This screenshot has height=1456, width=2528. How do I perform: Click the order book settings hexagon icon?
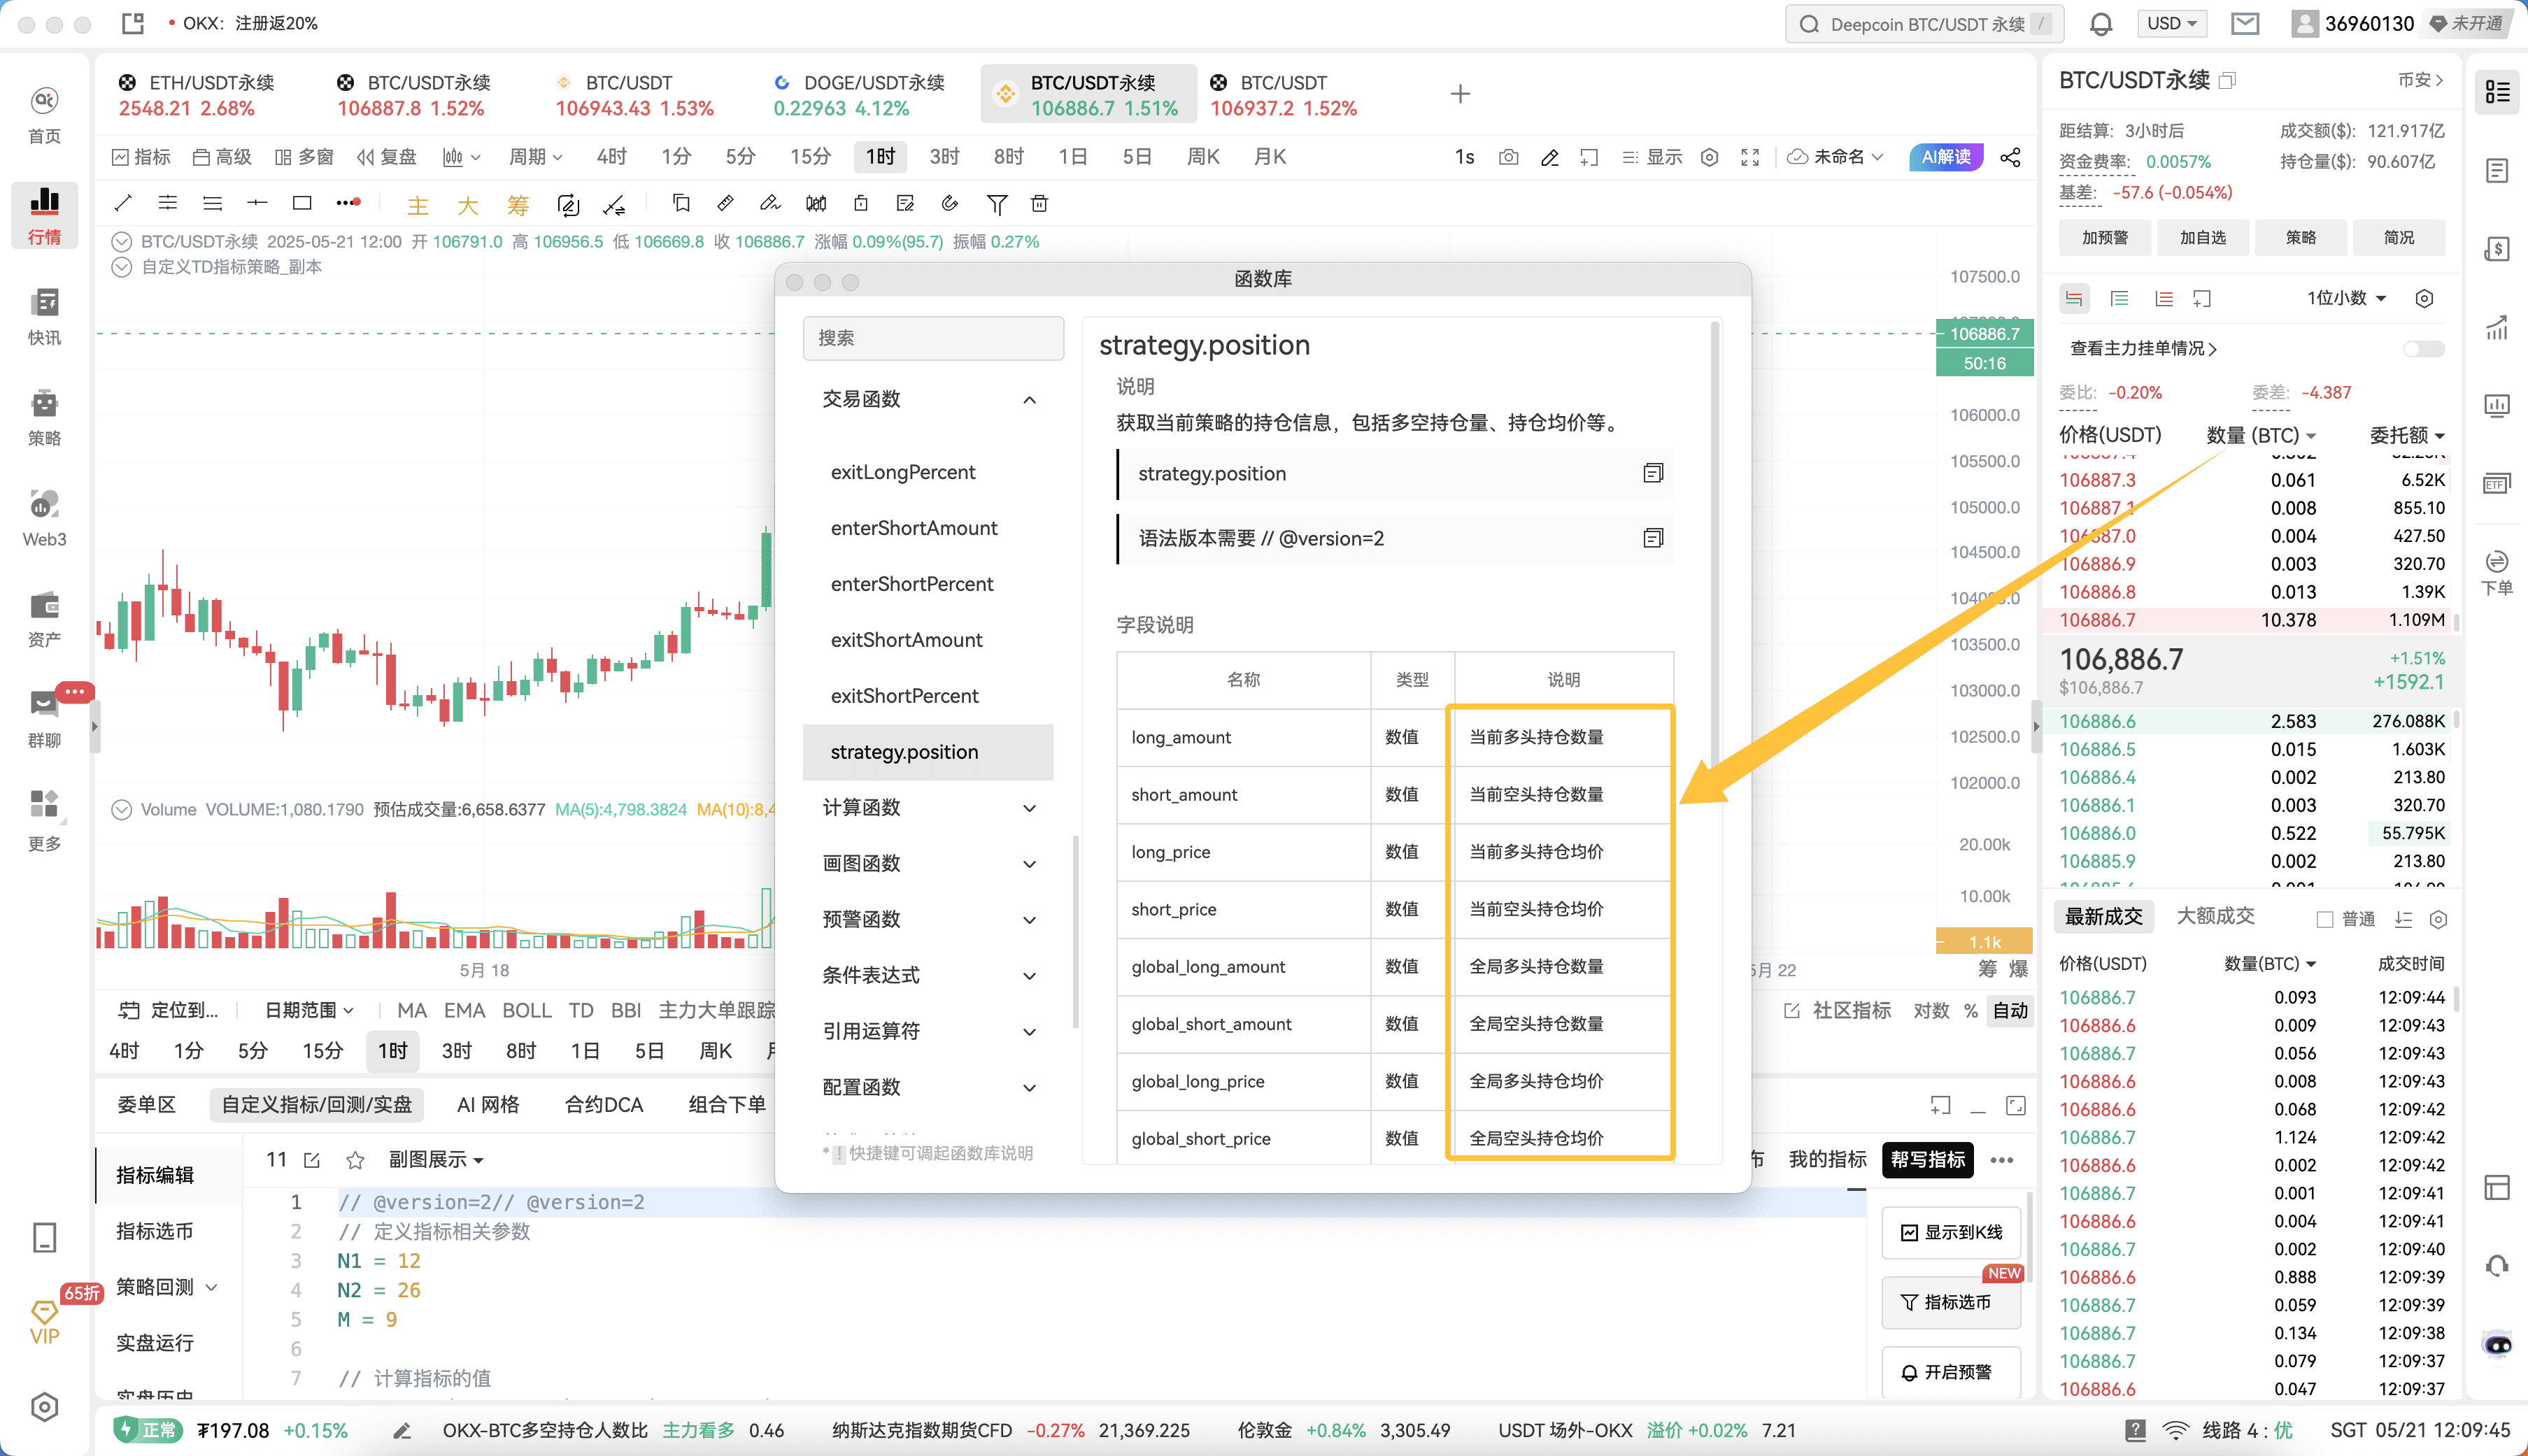[x=2424, y=298]
